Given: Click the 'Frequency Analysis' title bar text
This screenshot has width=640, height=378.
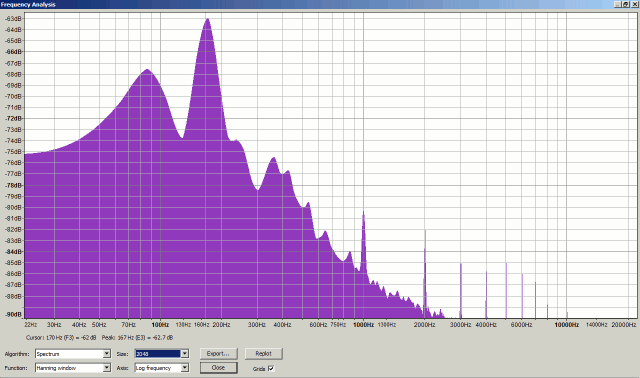Looking at the screenshot, I should coord(28,4).
